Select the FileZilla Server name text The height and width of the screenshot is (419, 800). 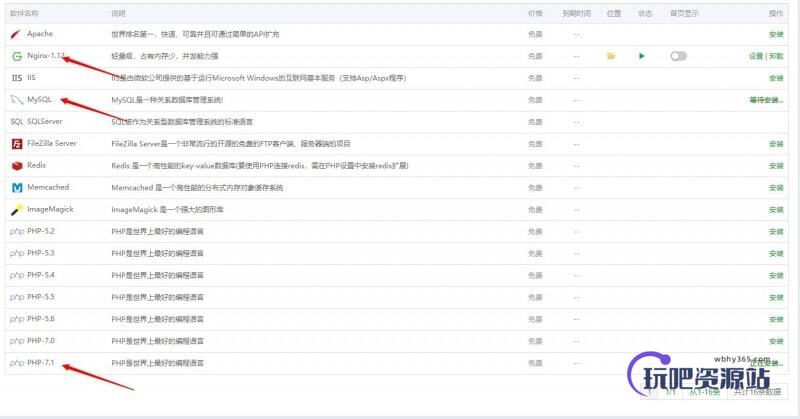(52, 143)
